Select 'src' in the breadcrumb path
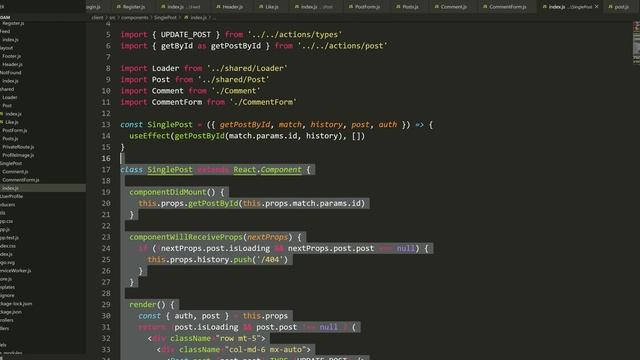 tap(112, 18)
